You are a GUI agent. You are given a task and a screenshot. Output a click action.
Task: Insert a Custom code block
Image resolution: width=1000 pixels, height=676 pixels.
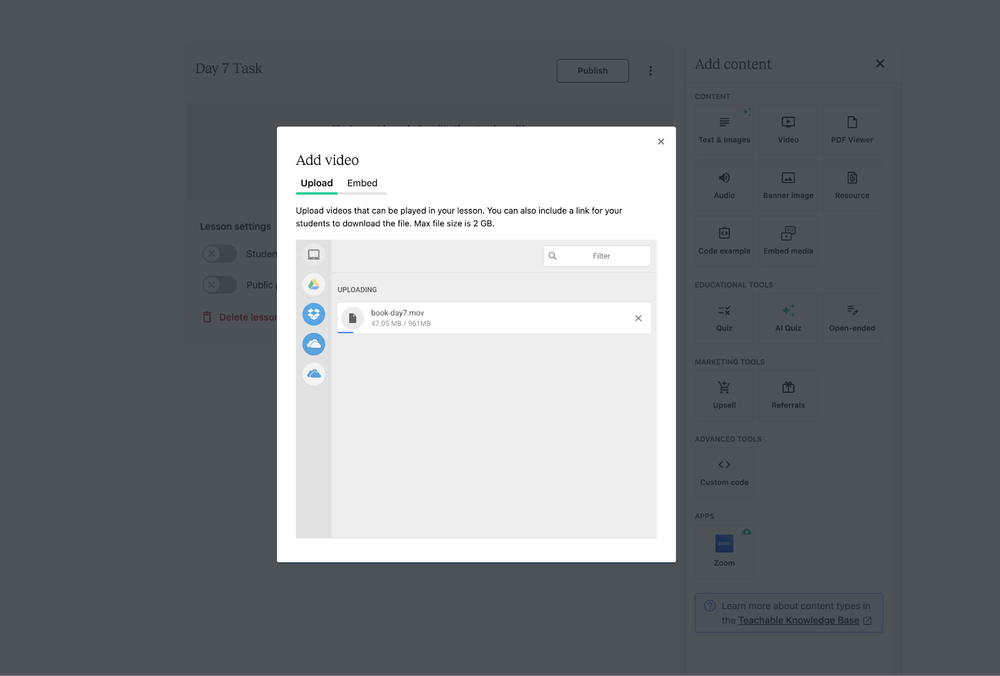(x=724, y=471)
